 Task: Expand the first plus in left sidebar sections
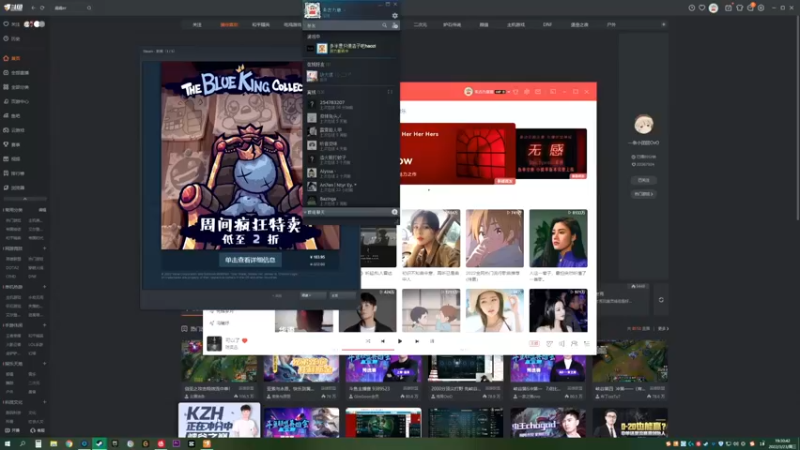tap(44, 248)
